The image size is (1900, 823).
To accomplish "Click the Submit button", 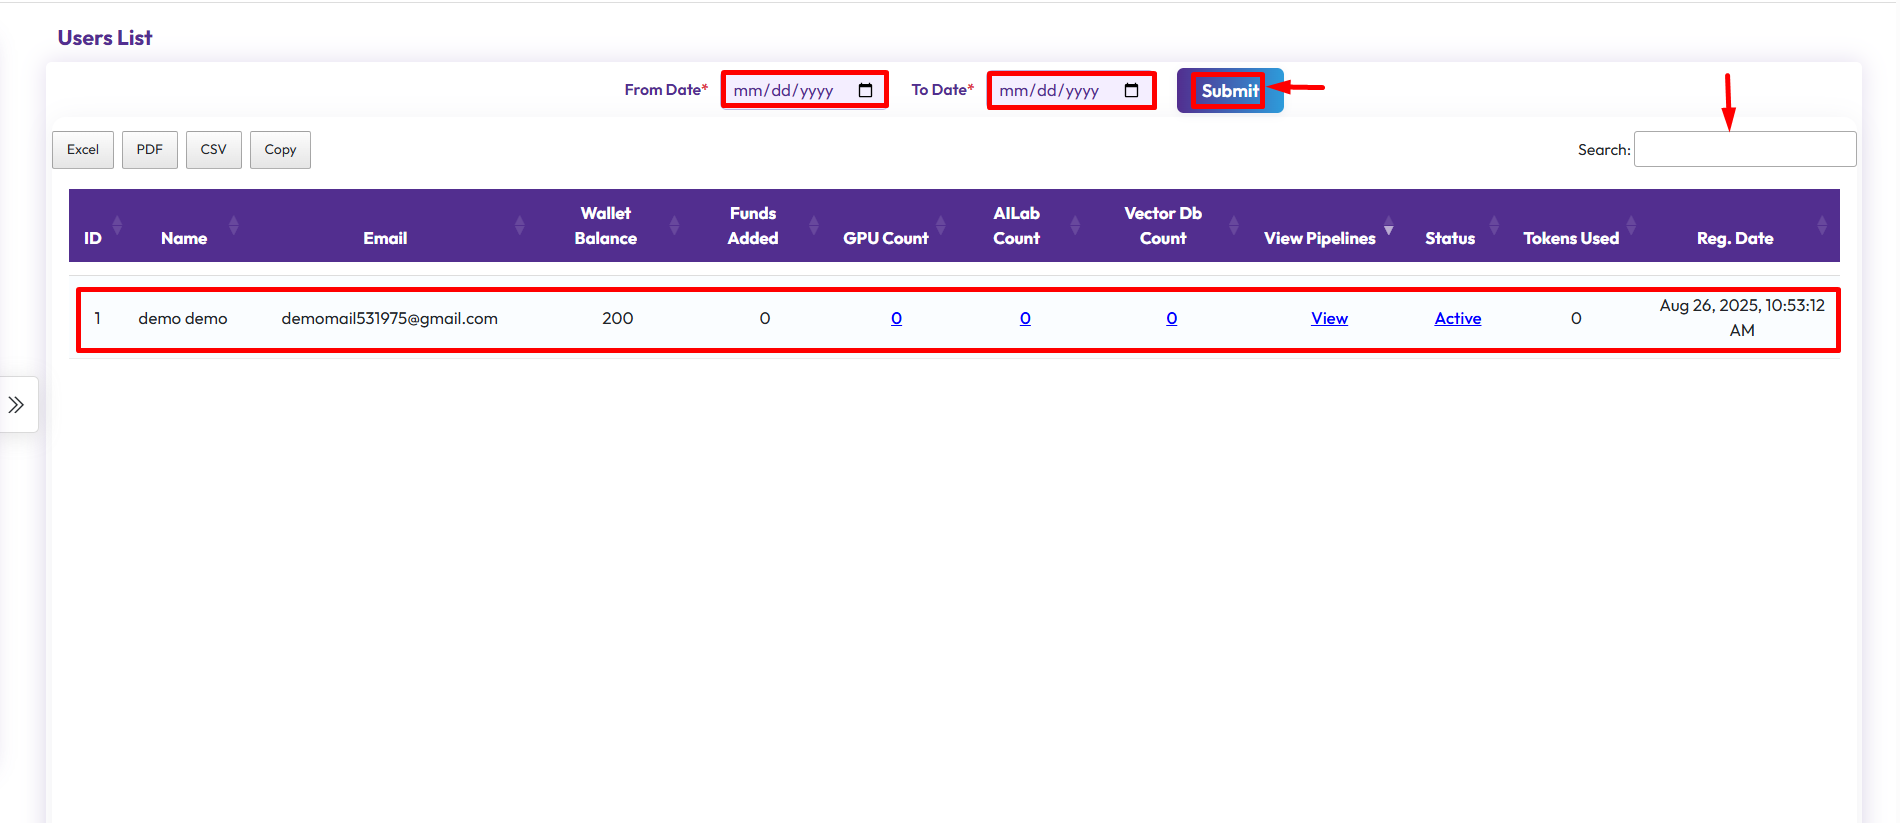I will tap(1229, 91).
